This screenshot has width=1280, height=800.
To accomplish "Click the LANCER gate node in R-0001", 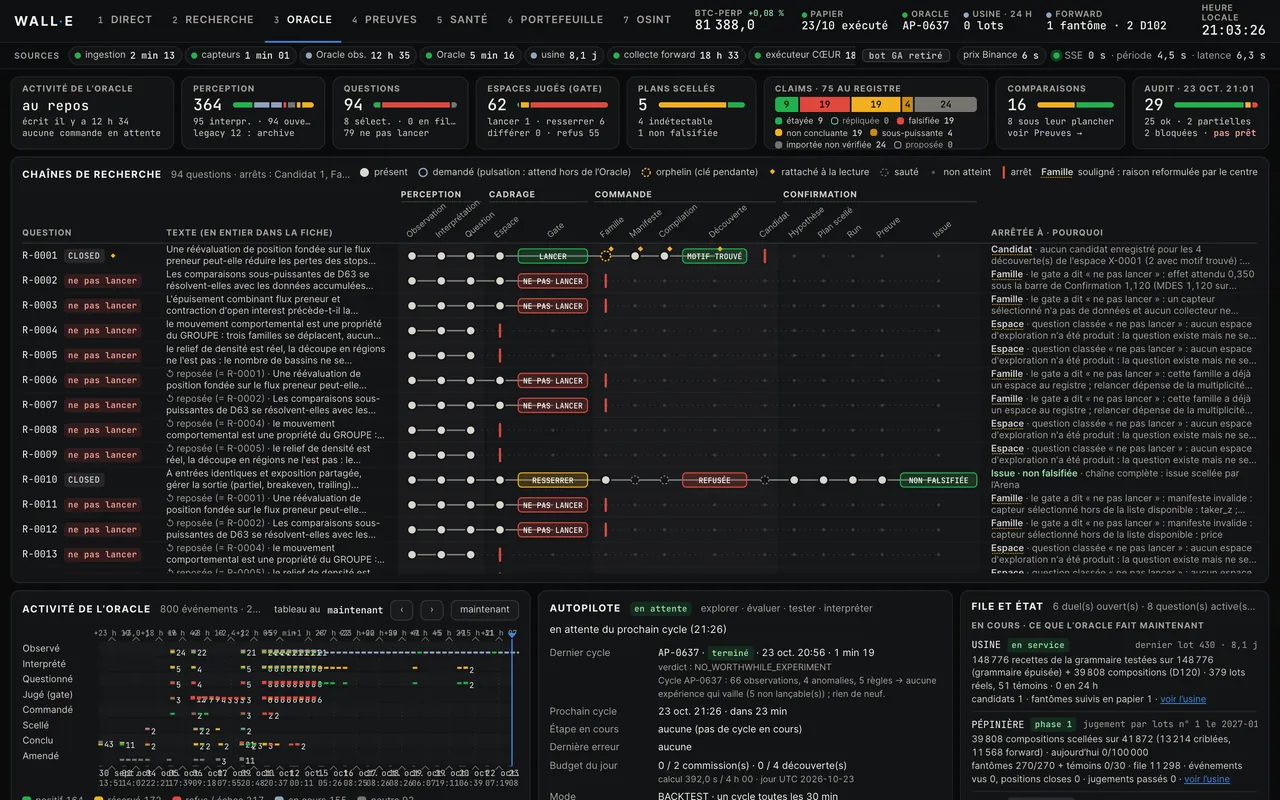I will 553,256.
